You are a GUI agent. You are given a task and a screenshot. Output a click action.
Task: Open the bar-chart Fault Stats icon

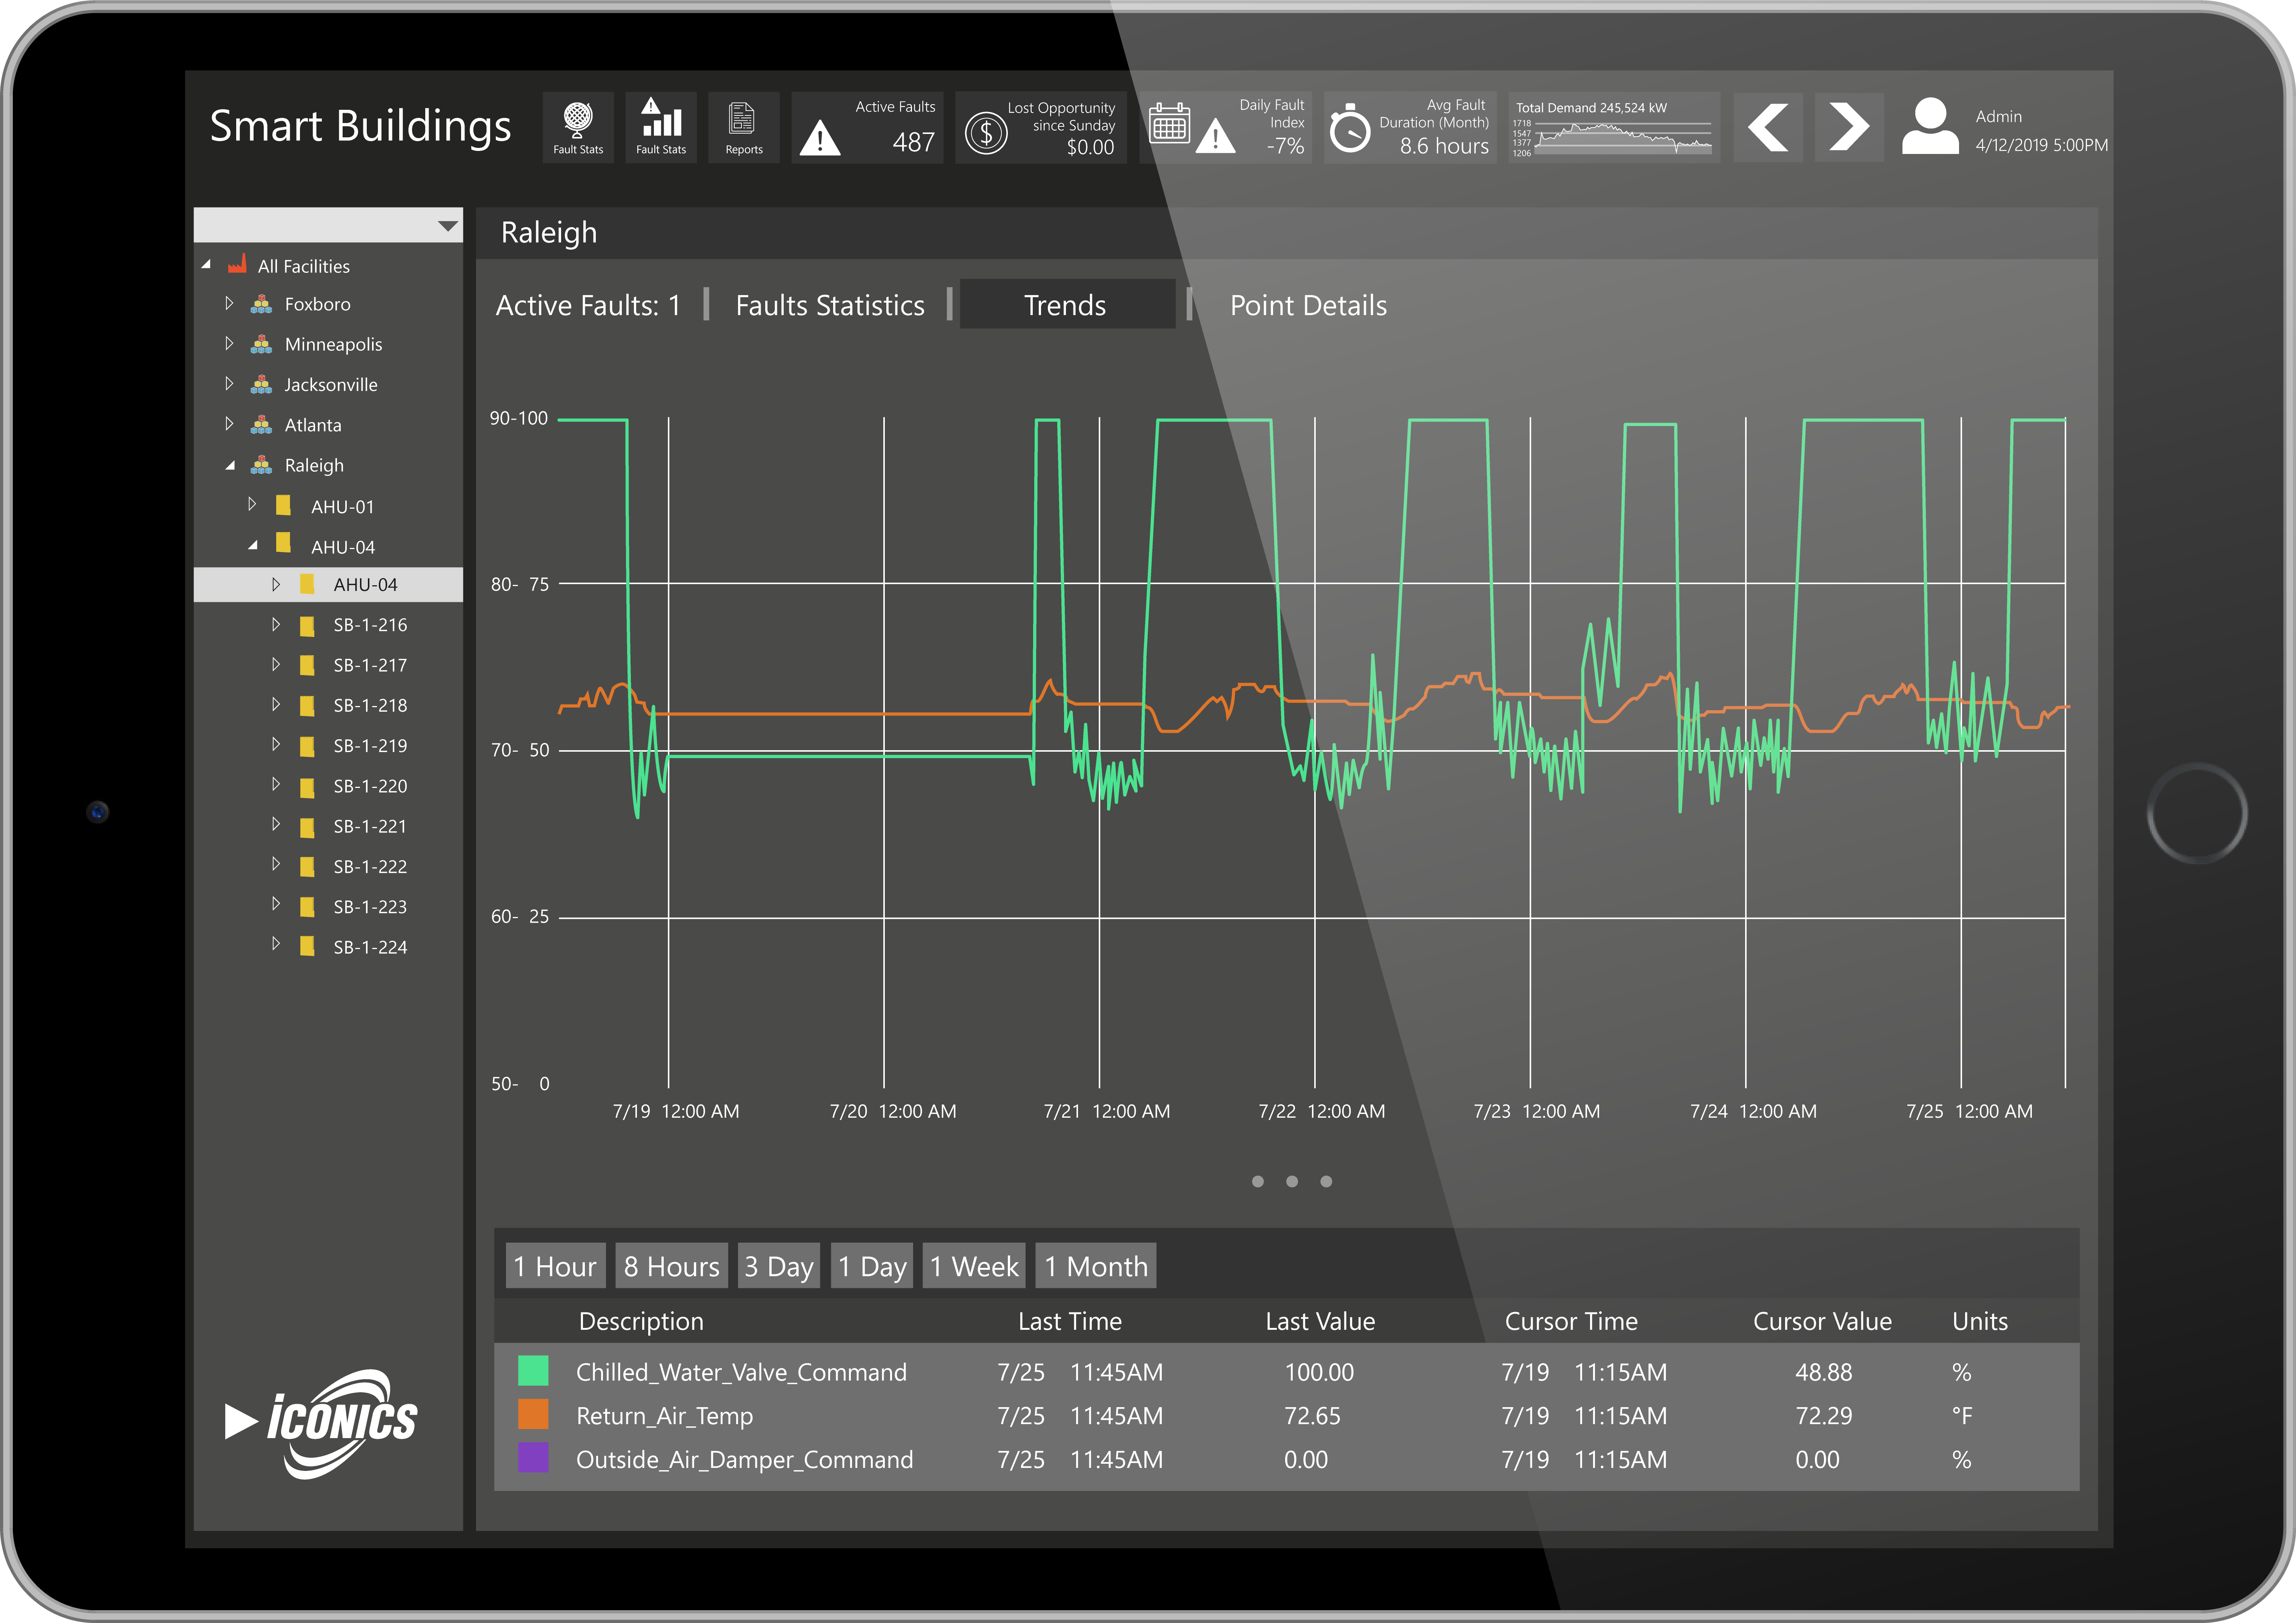[661, 128]
